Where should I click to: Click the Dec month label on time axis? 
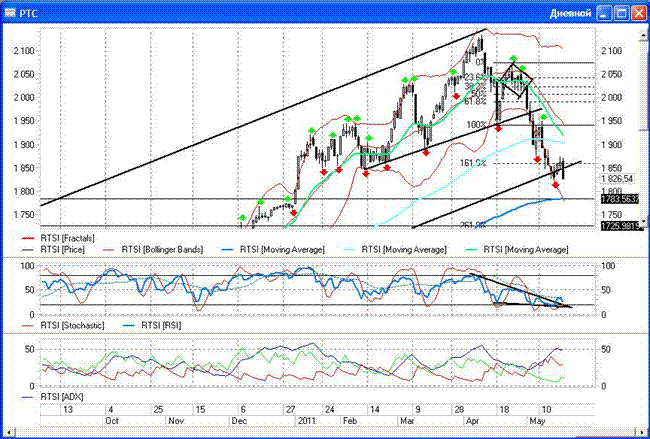[239, 421]
